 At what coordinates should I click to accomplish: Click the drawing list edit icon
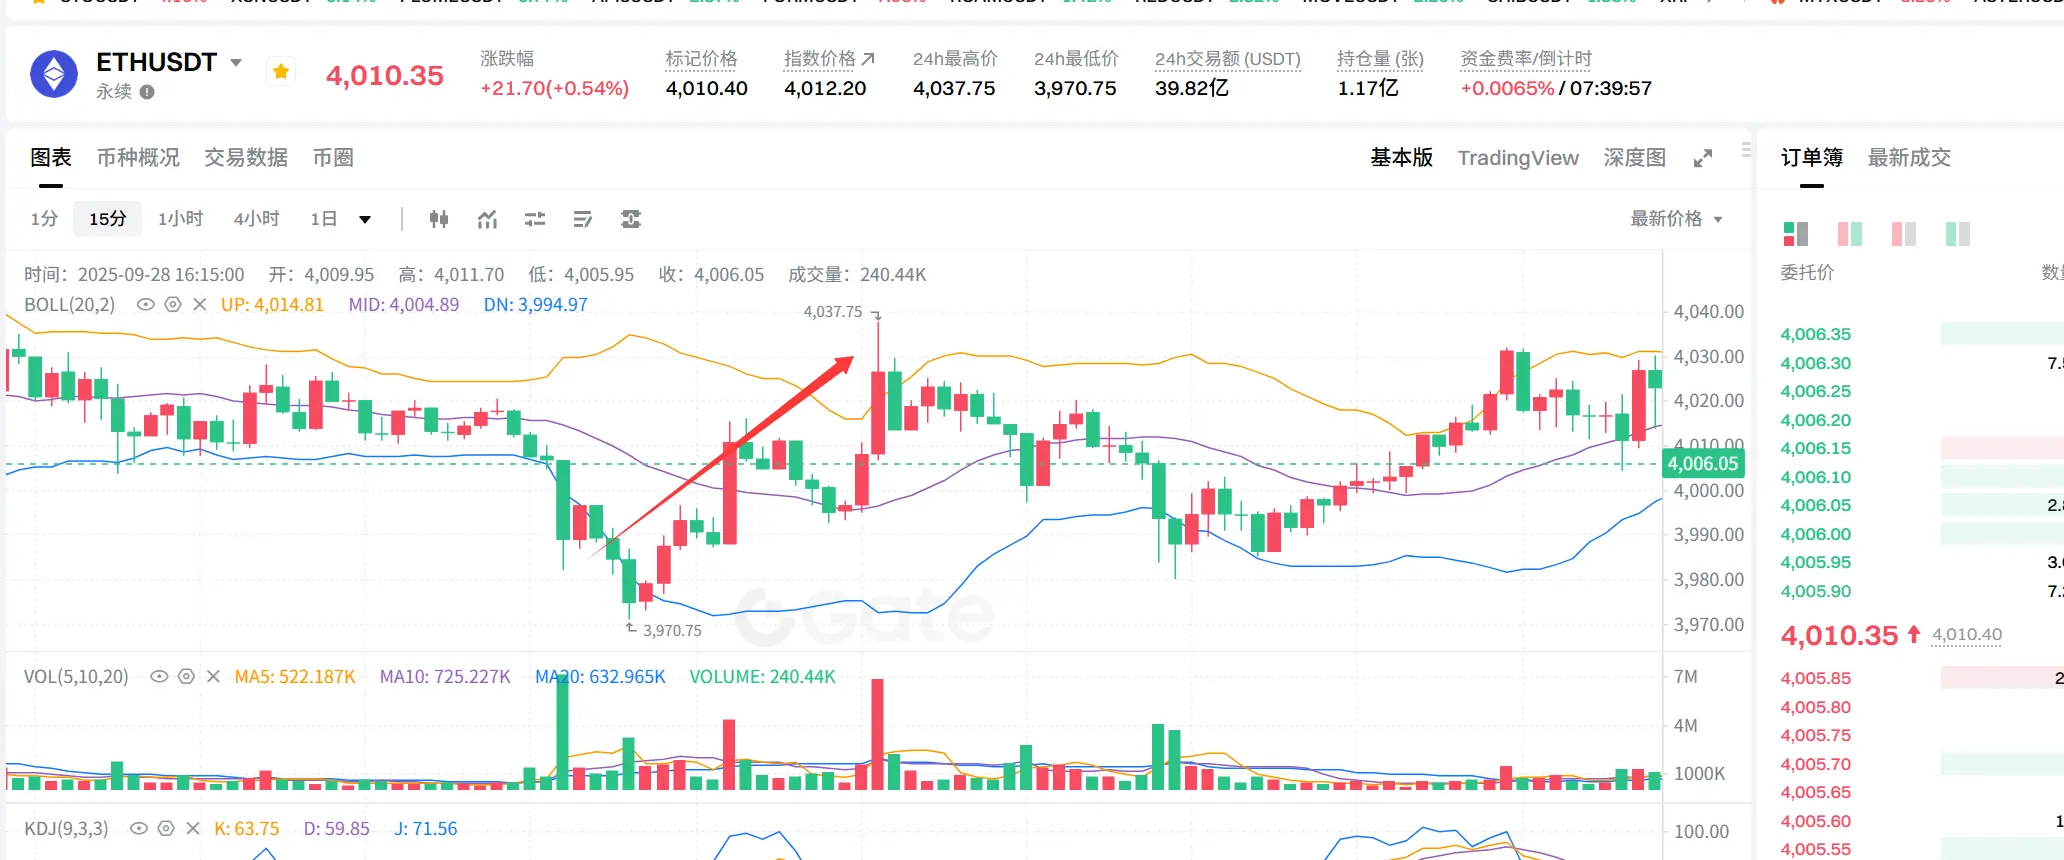pyautogui.click(x=583, y=219)
